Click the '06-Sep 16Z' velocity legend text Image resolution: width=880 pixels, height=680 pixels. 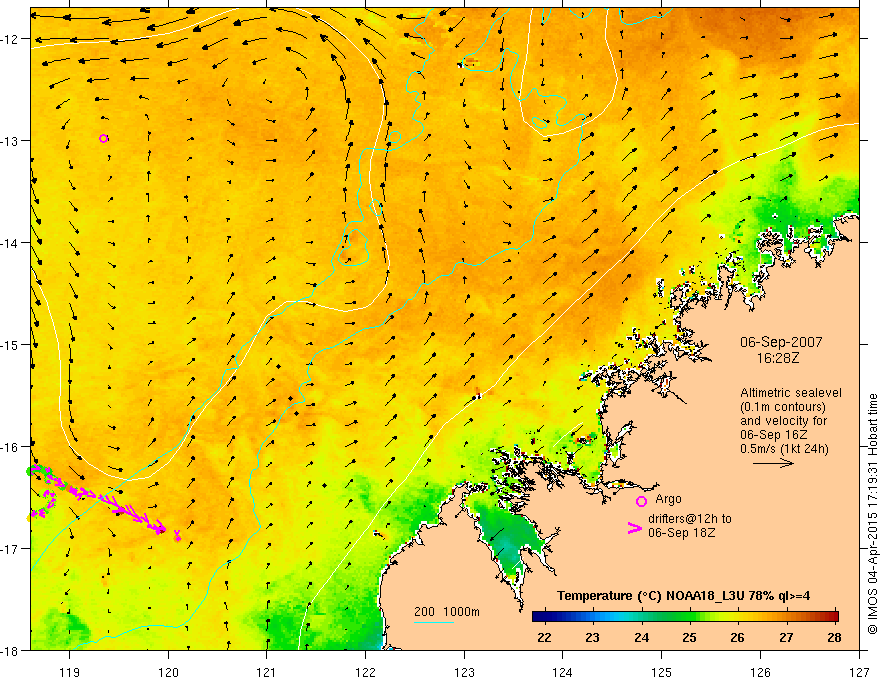[x=773, y=435]
